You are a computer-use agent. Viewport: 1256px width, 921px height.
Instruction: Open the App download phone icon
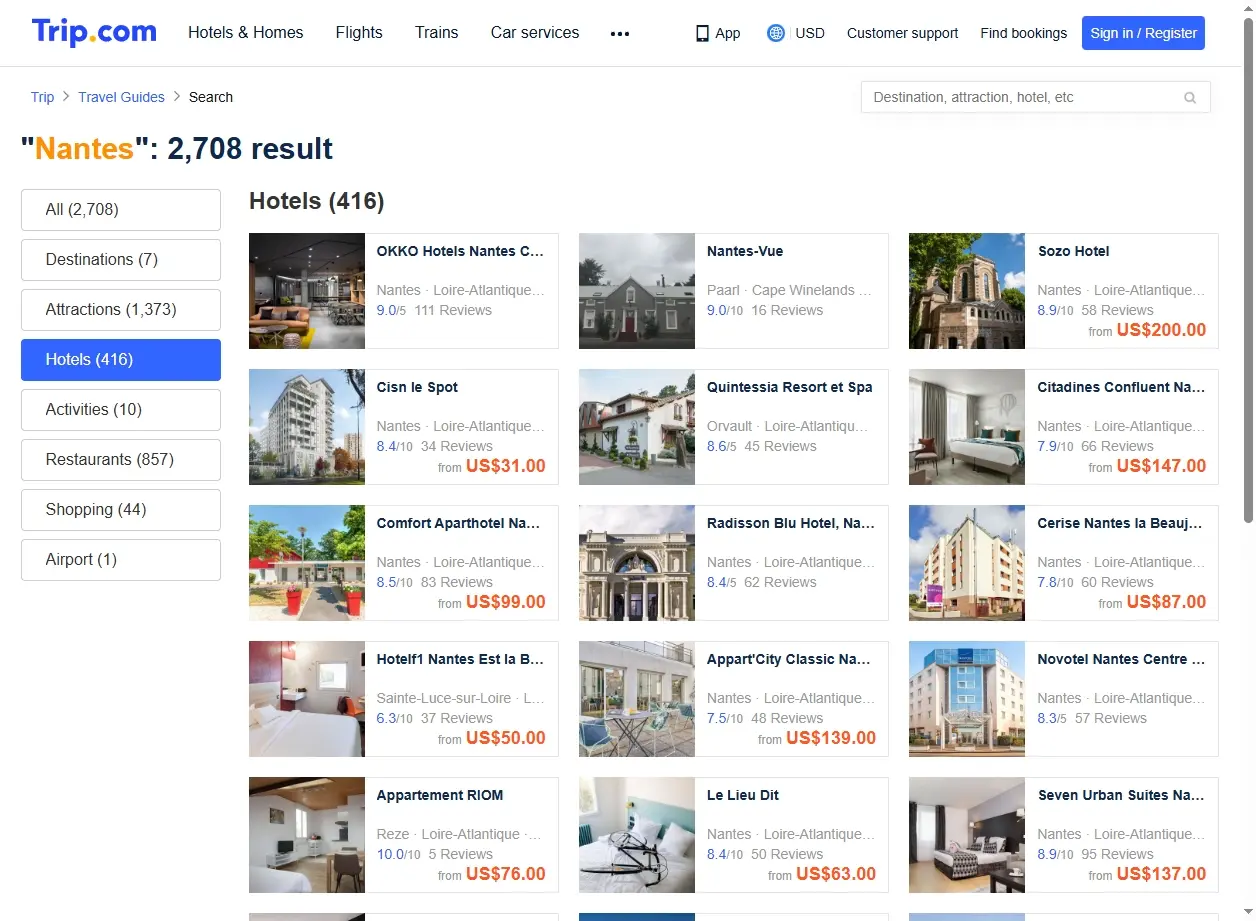(702, 33)
